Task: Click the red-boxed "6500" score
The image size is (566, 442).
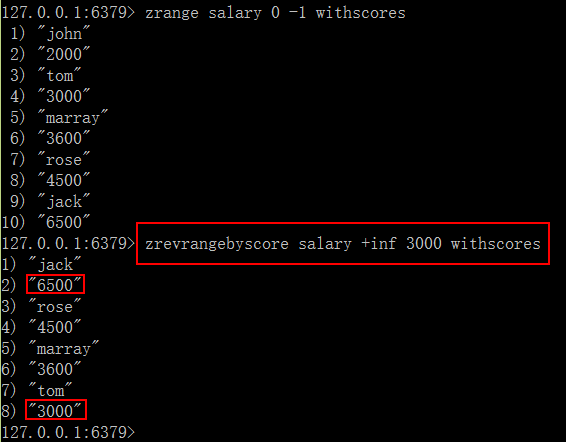Action: [x=55, y=285]
